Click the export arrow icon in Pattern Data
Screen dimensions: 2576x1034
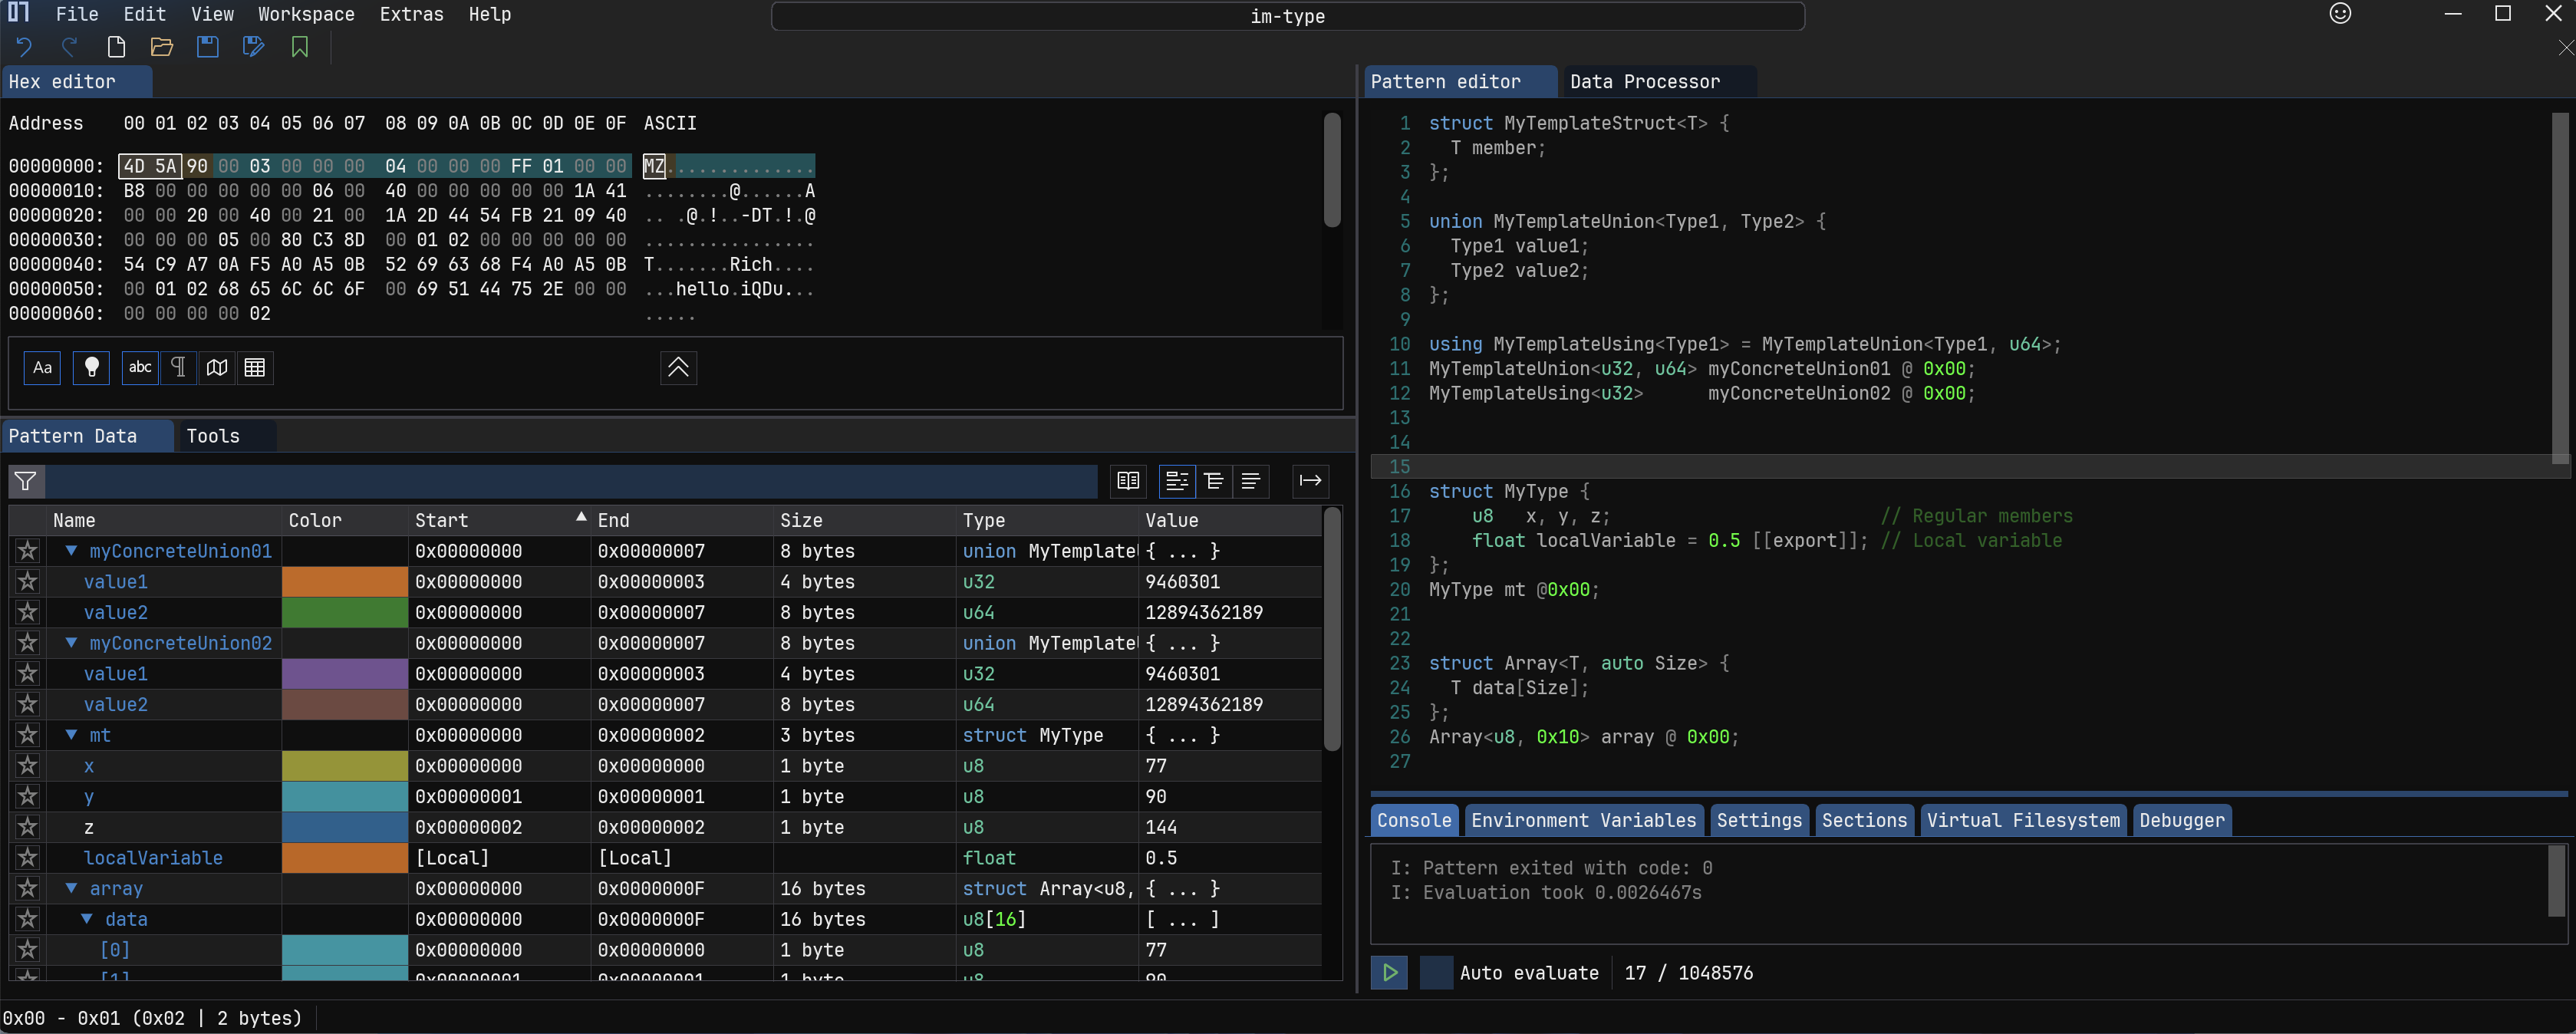[1310, 481]
